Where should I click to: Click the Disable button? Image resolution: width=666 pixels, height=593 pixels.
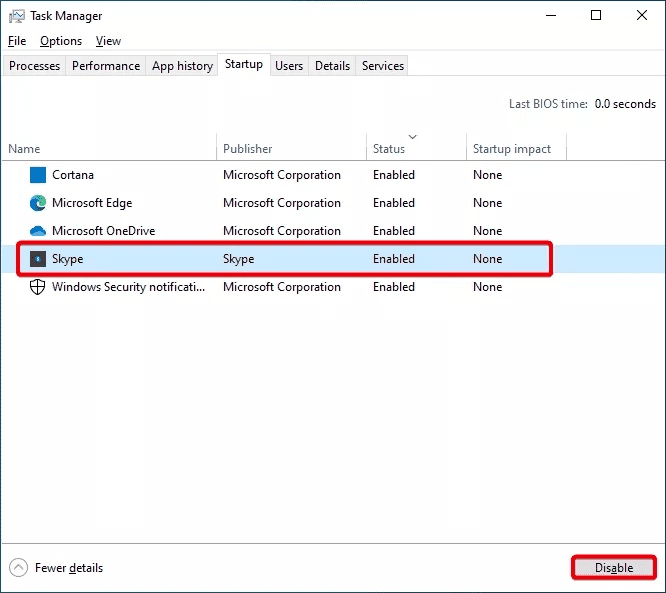click(x=614, y=568)
